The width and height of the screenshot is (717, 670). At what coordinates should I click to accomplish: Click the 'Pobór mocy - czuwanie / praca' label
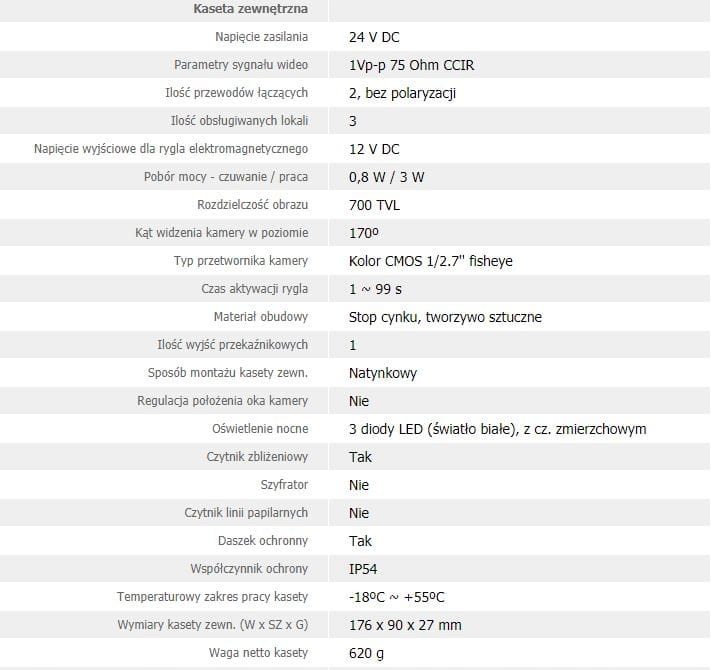click(226, 177)
